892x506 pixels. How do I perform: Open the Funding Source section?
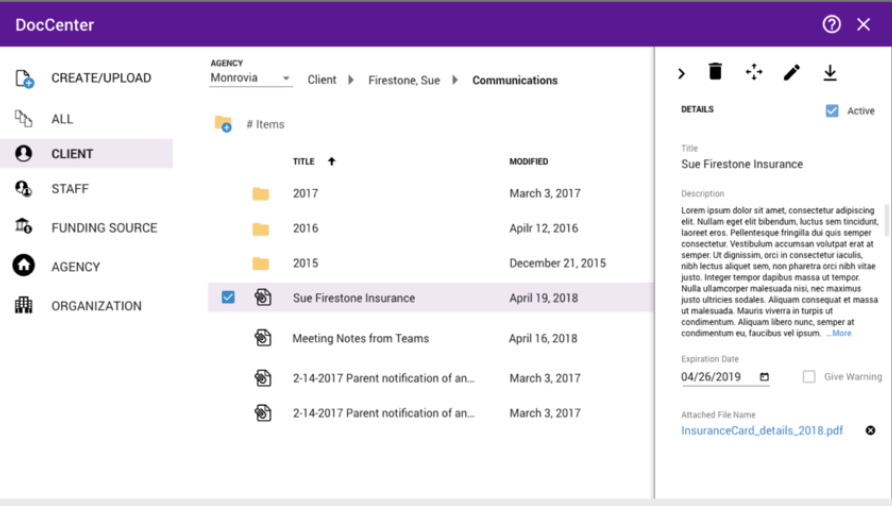[104, 228]
